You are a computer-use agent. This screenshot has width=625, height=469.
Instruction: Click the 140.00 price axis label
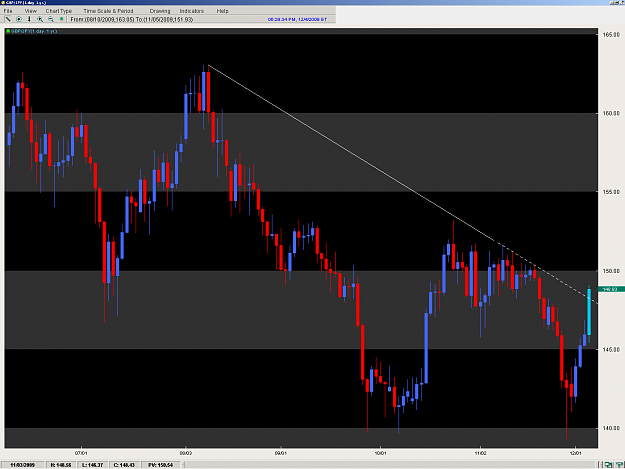point(611,428)
